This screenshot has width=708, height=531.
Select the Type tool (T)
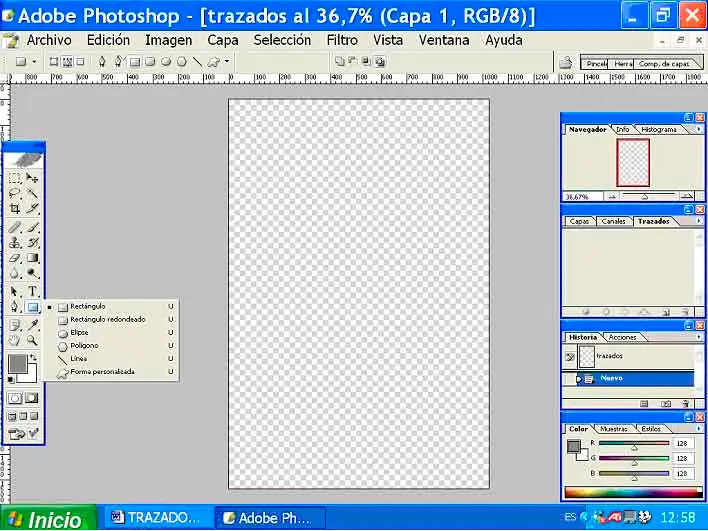coord(33,291)
